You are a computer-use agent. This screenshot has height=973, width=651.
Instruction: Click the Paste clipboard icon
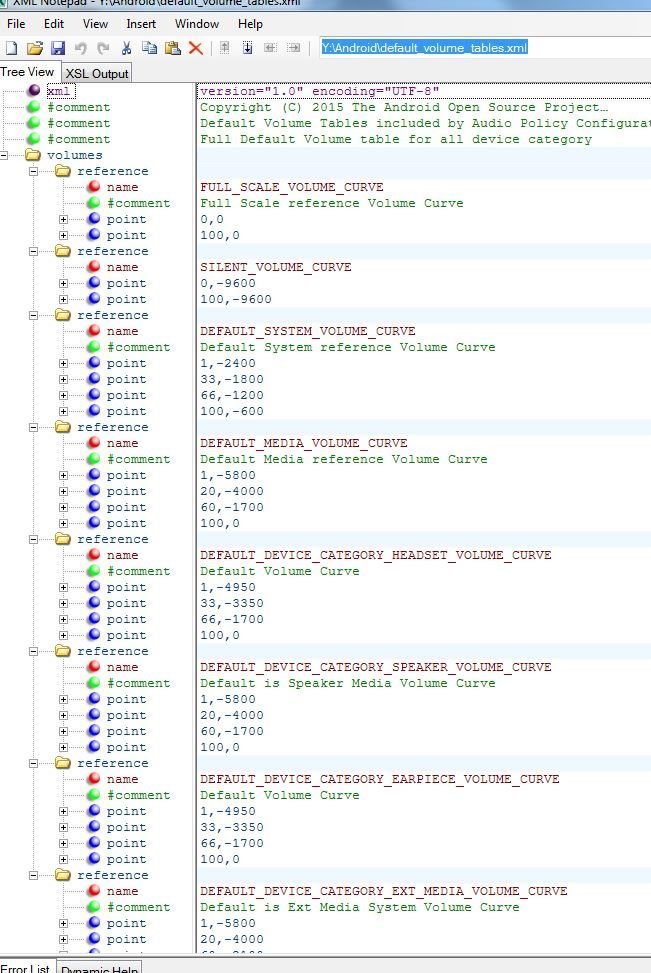coord(173,48)
